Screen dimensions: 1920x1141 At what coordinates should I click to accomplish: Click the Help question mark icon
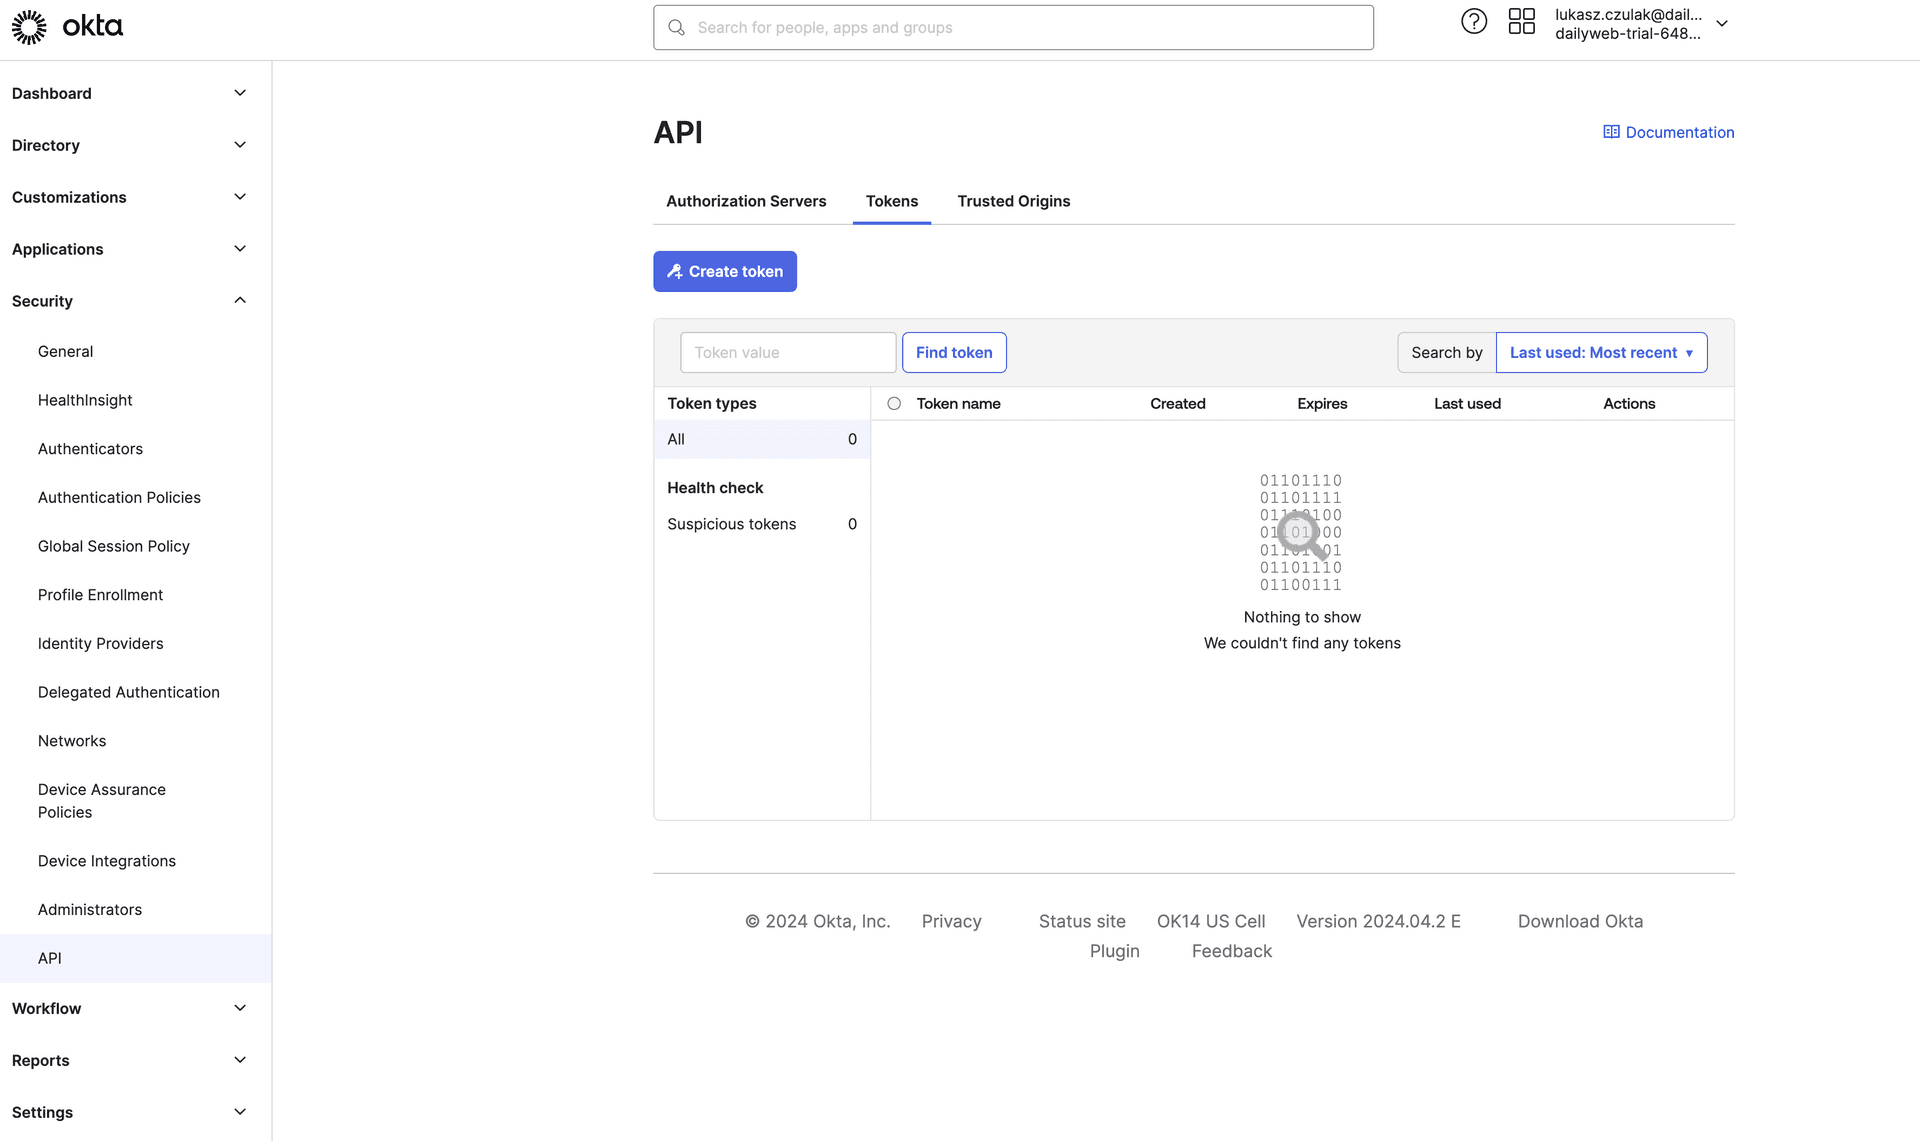(1473, 26)
